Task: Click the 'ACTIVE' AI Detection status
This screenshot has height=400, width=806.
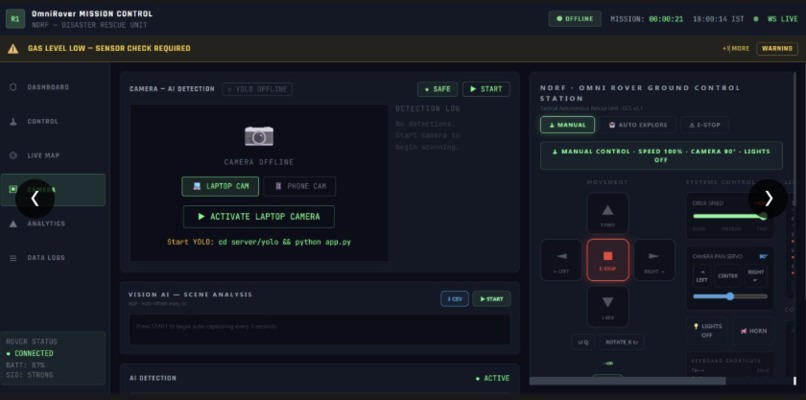Action: [493, 378]
